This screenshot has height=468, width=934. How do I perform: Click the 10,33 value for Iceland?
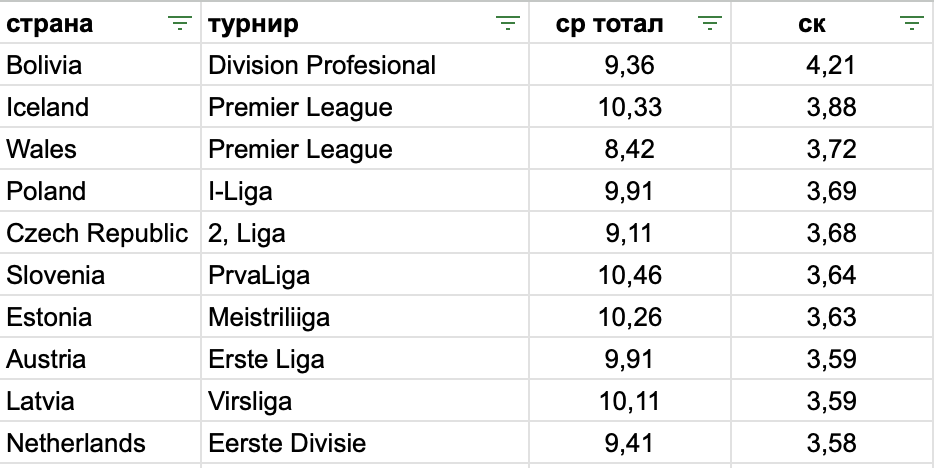[x=630, y=107]
